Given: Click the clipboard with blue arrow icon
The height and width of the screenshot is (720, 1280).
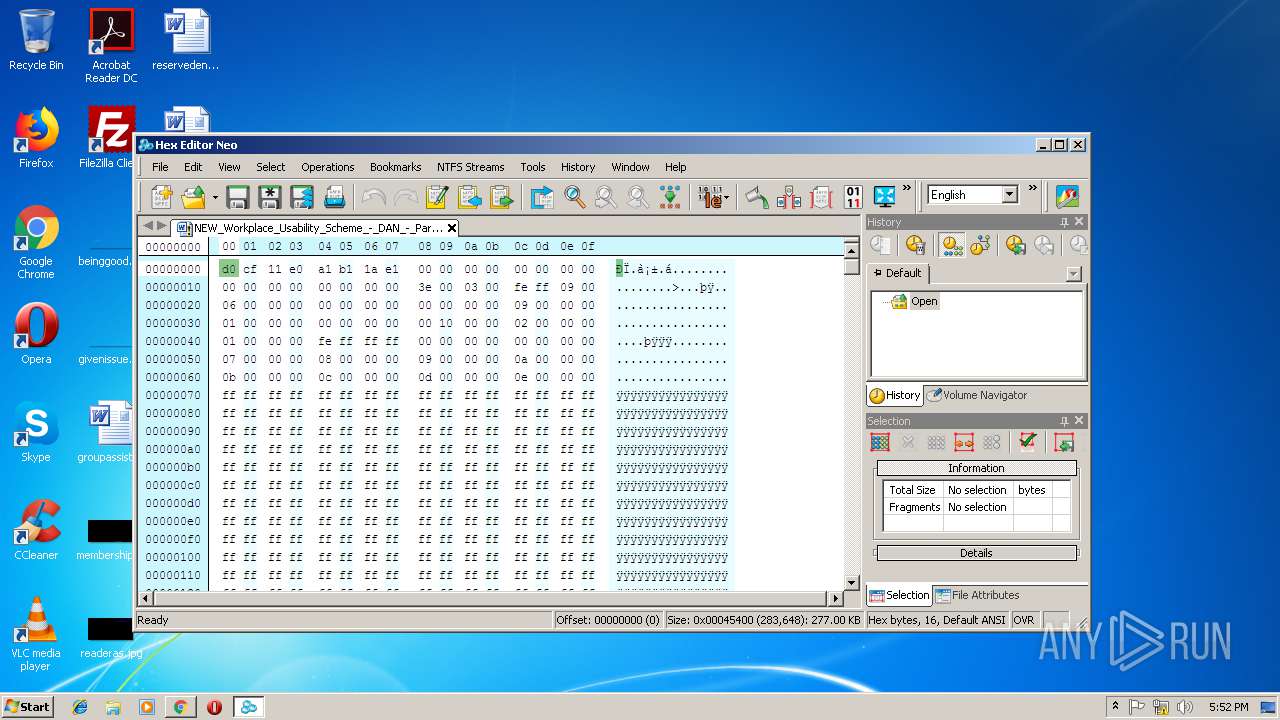Looking at the screenshot, I should click(469, 196).
